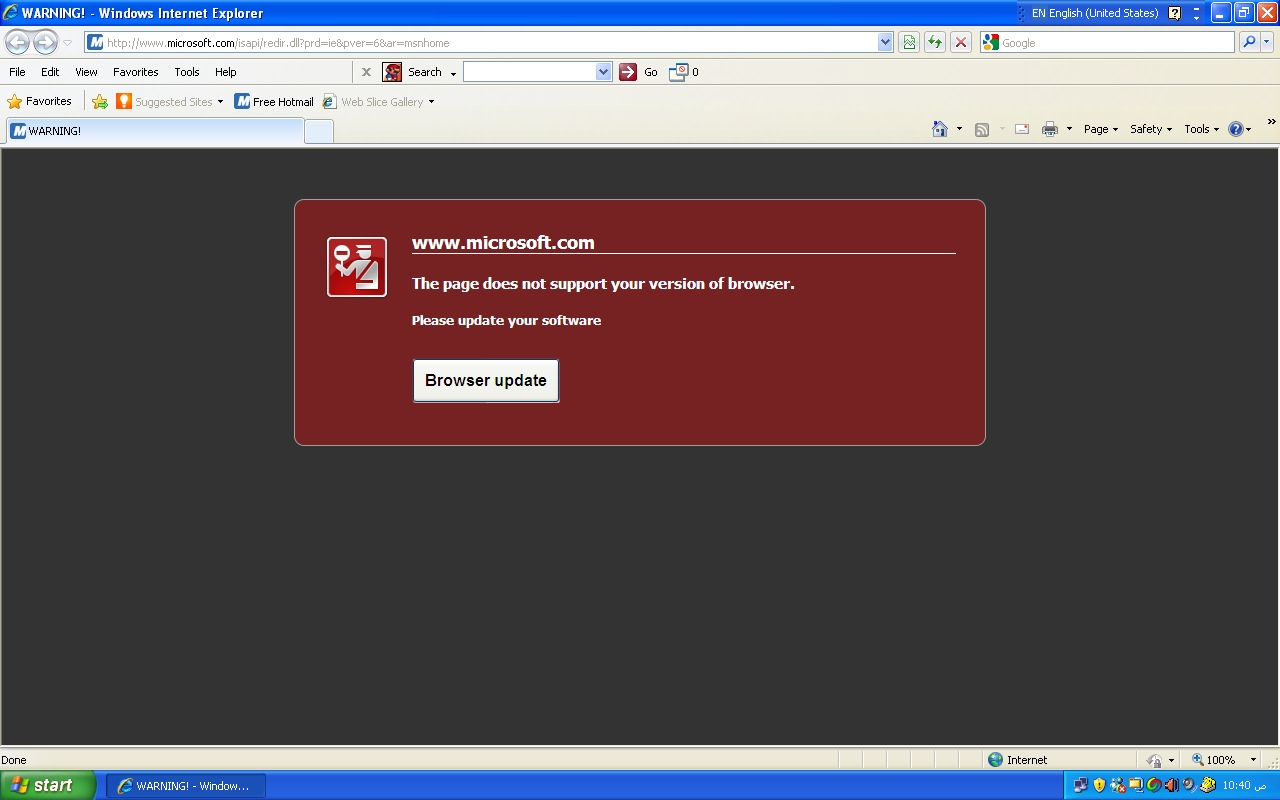Image resolution: width=1280 pixels, height=800 pixels.
Task: Expand the Print dropdown arrow
Action: pos(1069,129)
